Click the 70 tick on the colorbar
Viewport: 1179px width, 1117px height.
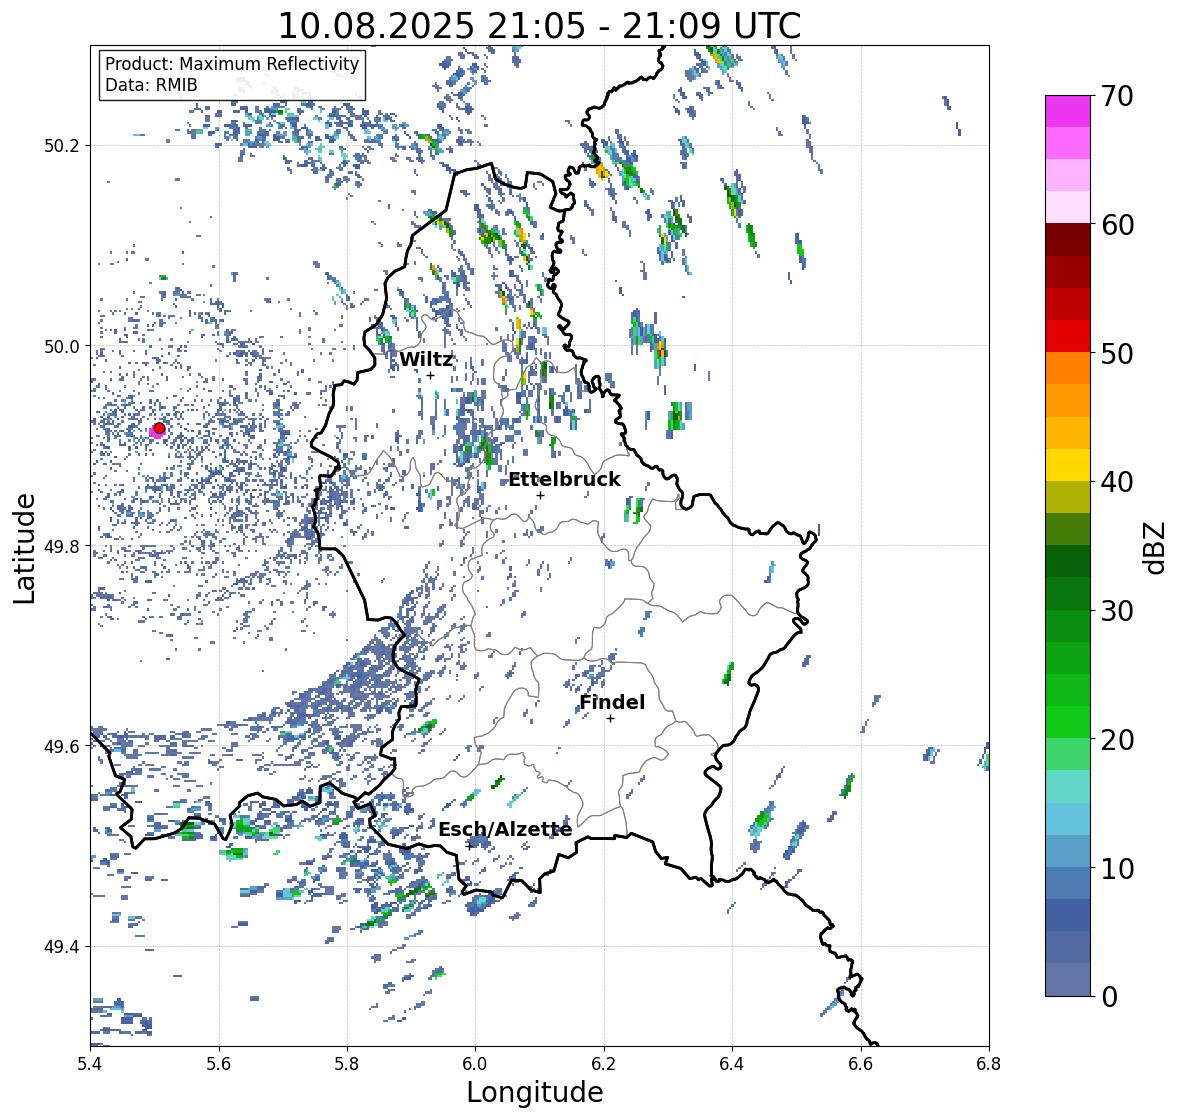coord(1117,96)
